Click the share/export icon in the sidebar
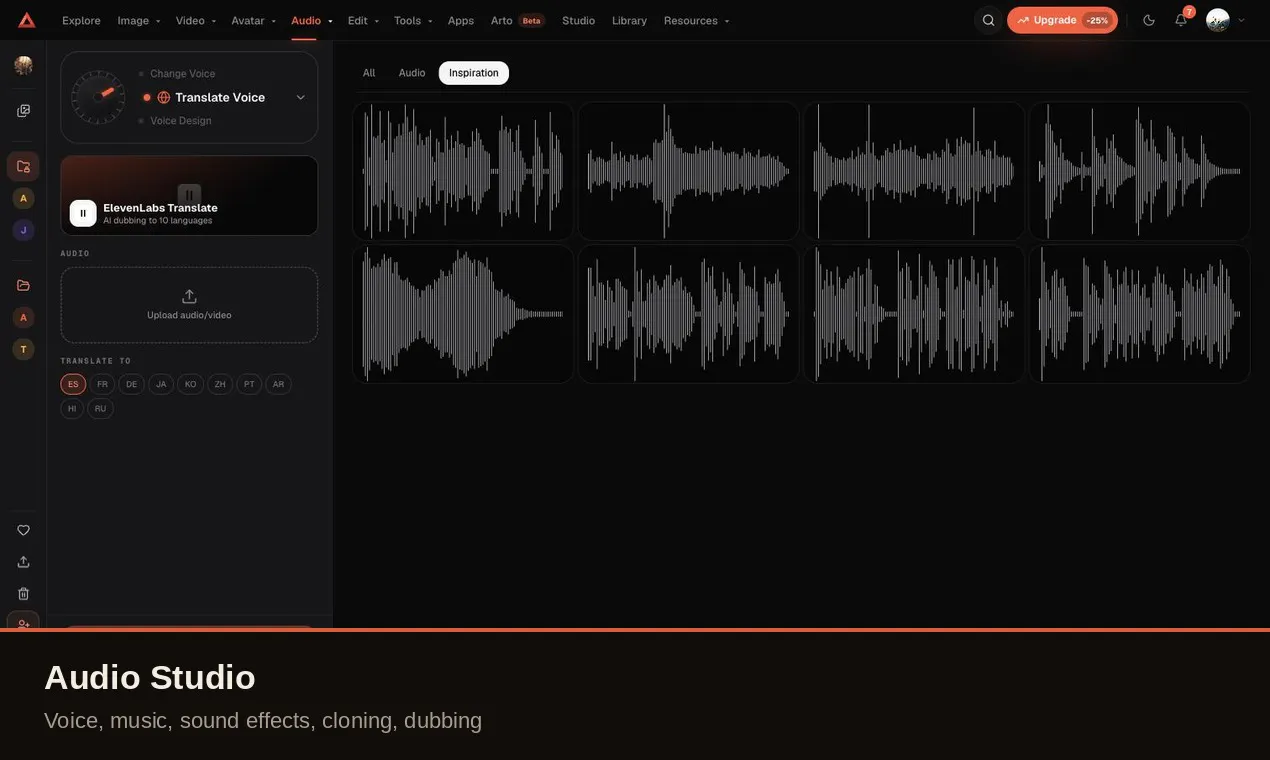This screenshot has width=1270, height=760. pyautogui.click(x=23, y=562)
